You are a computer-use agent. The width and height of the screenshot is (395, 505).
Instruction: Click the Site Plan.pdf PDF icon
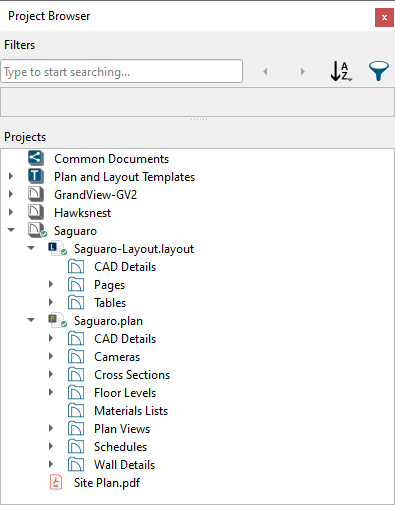pyautogui.click(x=56, y=482)
